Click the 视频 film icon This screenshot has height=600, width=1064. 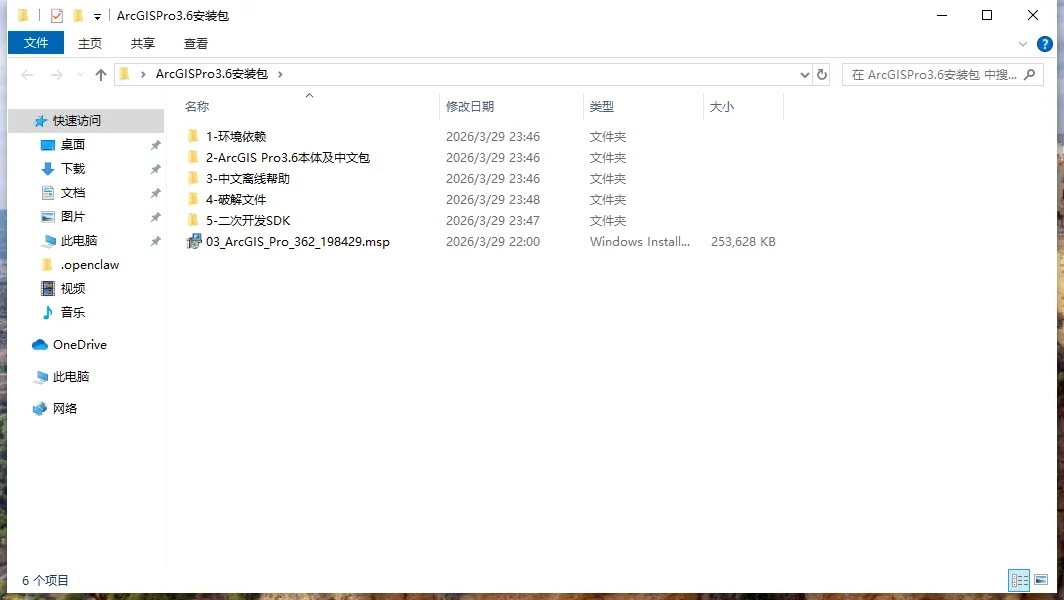pyautogui.click(x=48, y=288)
